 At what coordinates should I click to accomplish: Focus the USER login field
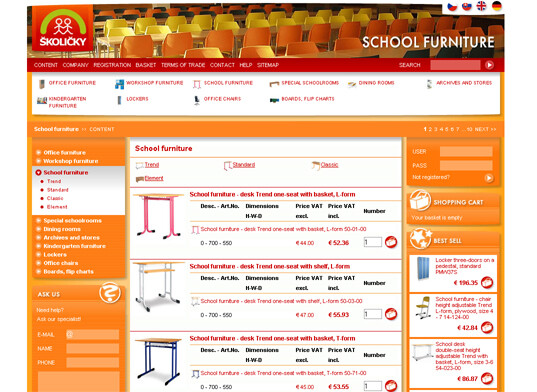click(466, 151)
